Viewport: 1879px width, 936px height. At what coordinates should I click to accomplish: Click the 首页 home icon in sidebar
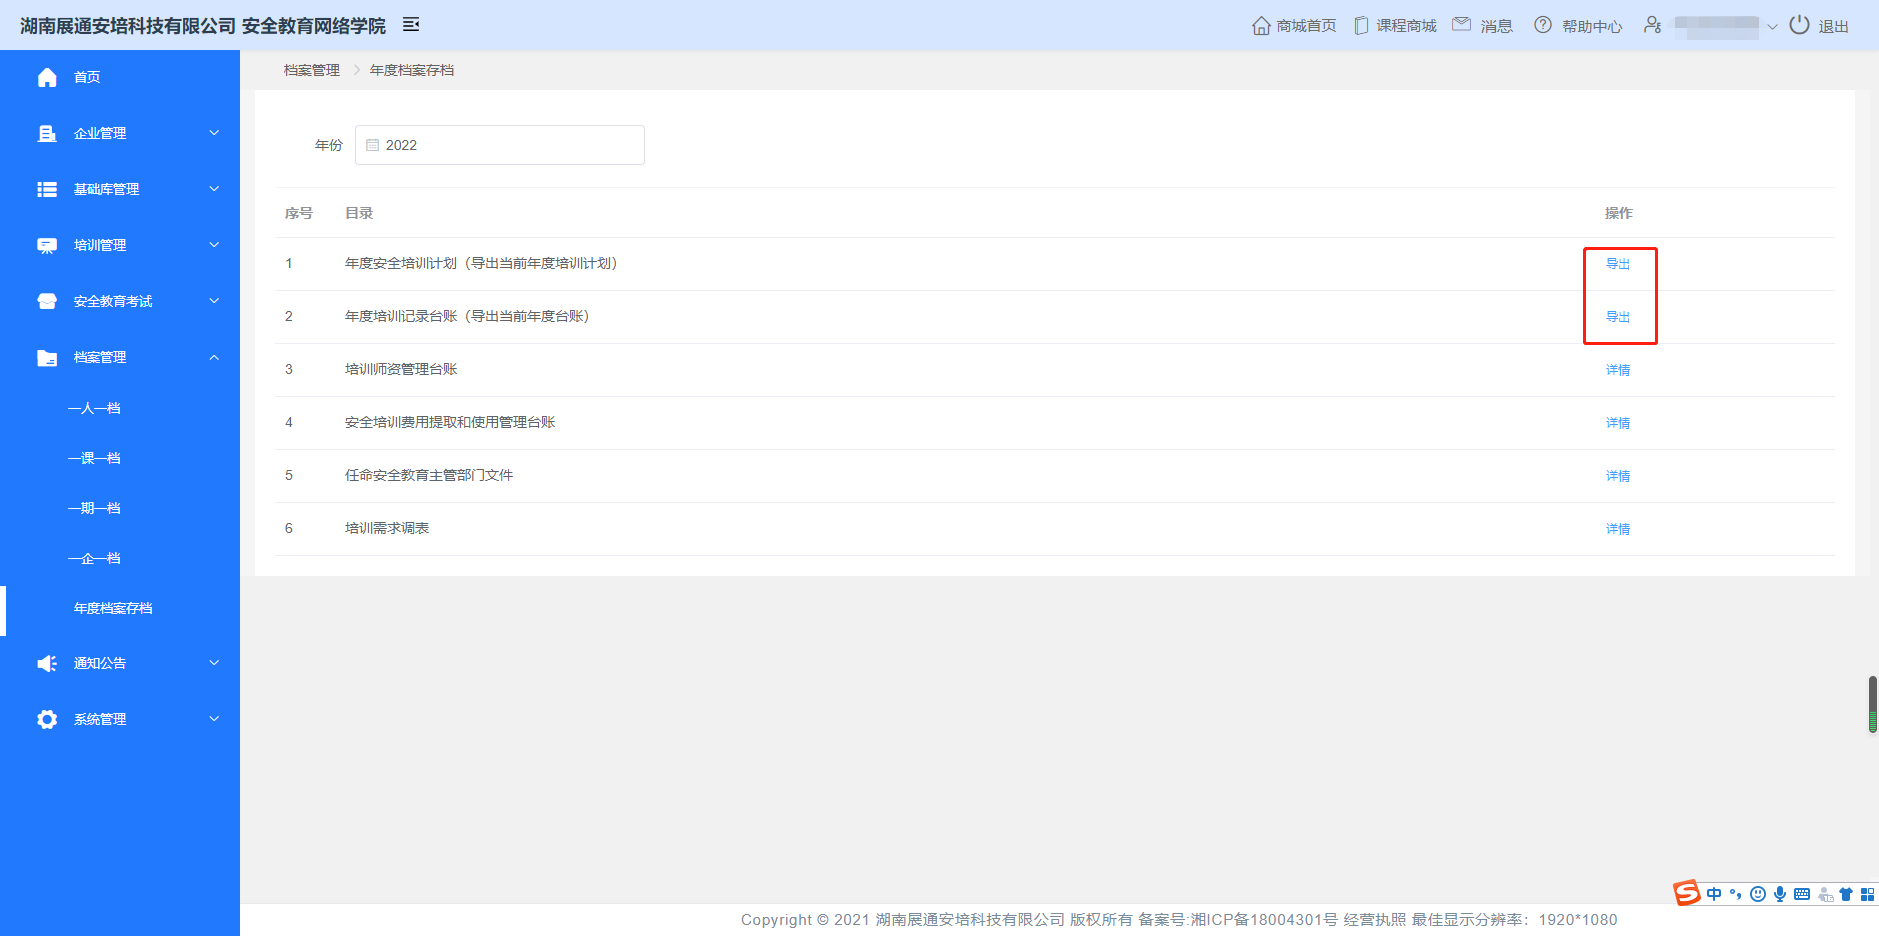[x=47, y=77]
